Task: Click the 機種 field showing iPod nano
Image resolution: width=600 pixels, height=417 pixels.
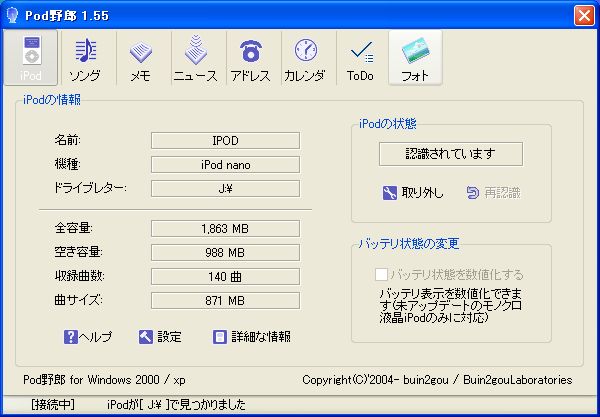Action: tap(225, 165)
